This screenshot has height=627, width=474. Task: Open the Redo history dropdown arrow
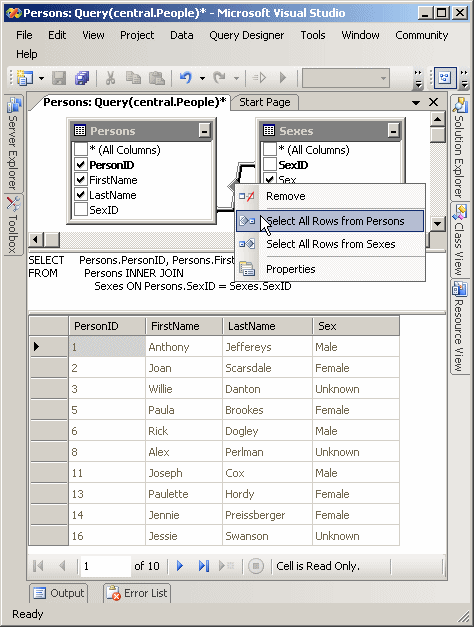pos(236,78)
